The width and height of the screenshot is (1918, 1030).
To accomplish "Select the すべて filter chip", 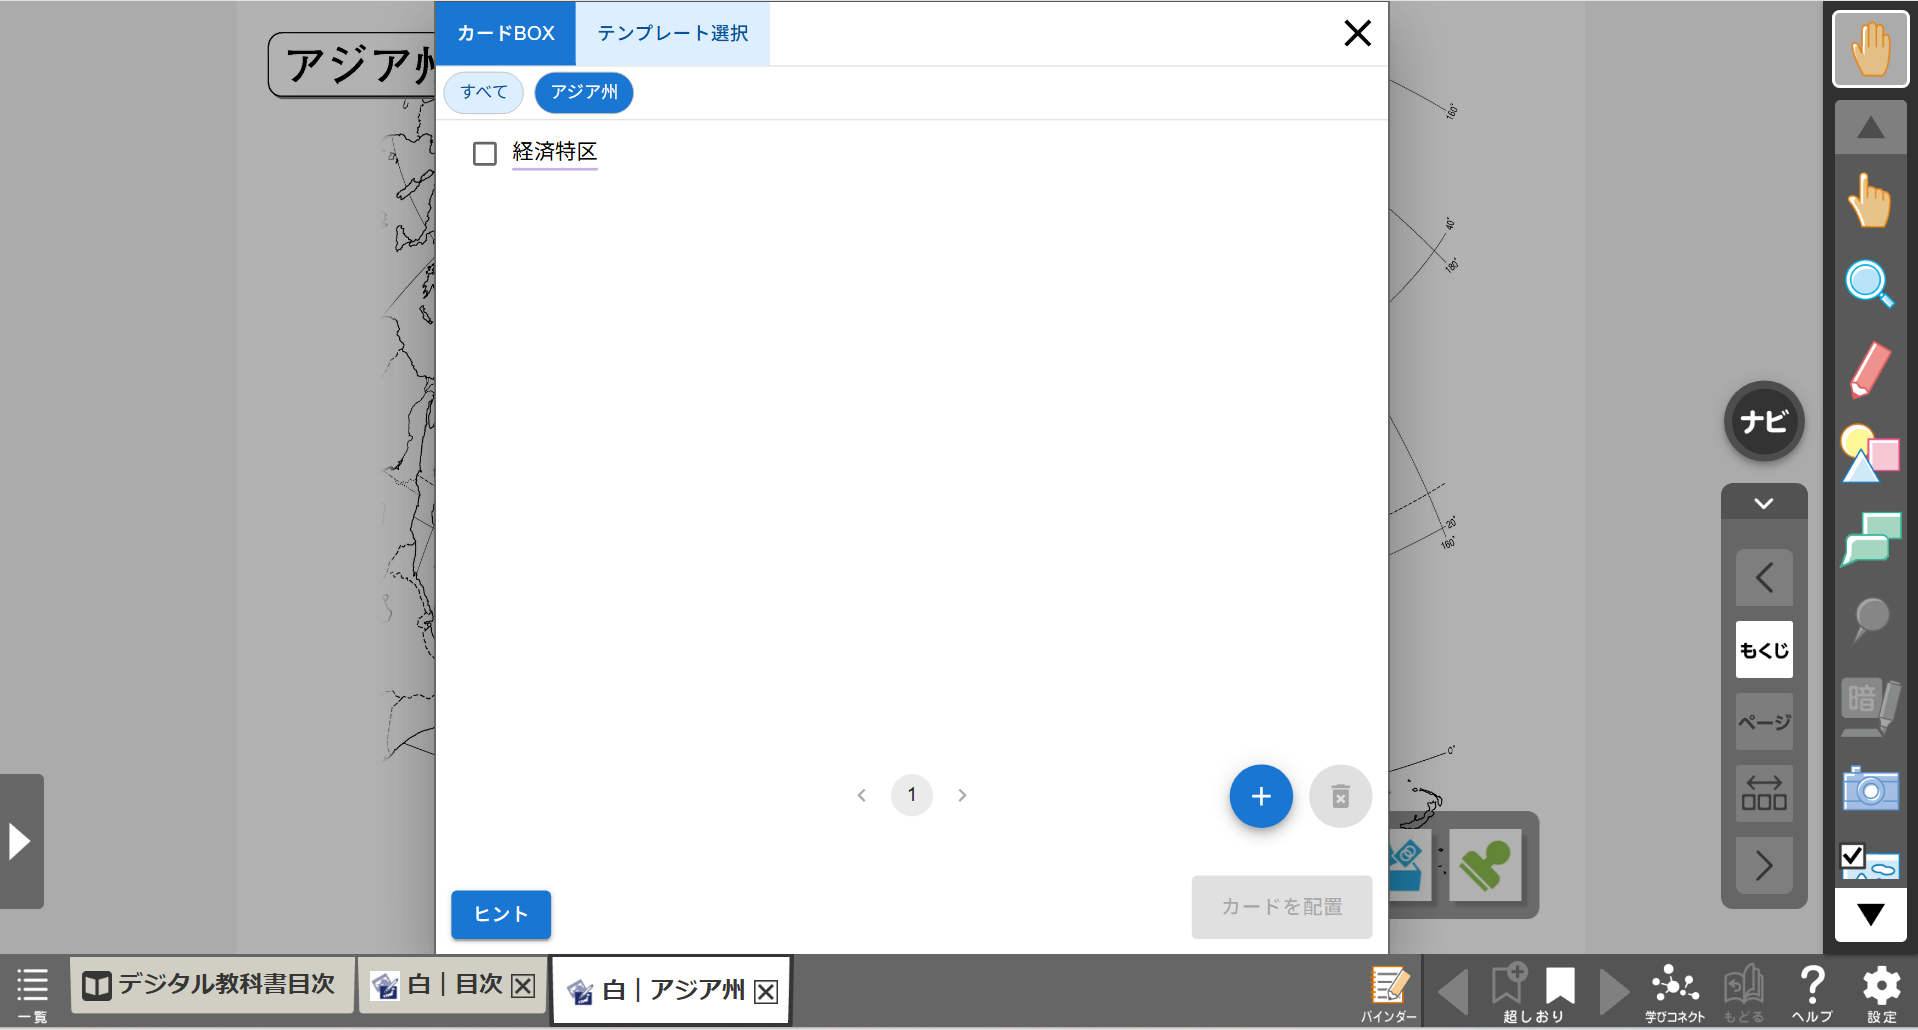I will (484, 93).
